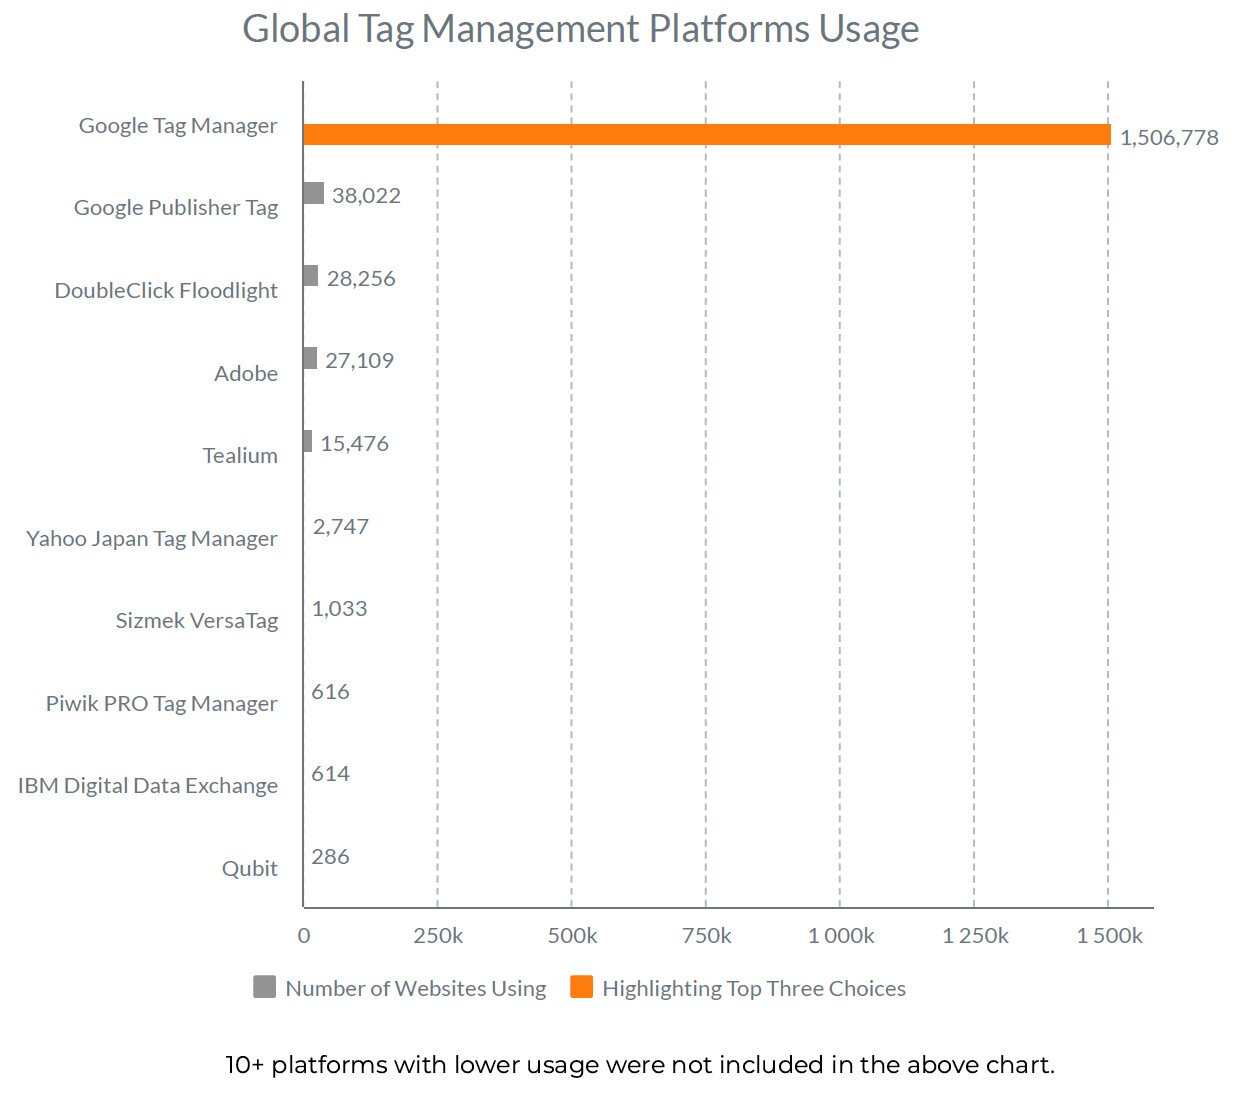Image resolution: width=1252 pixels, height=1112 pixels.
Task: Click the orange 'Highlighting Top Three Choices' legend swatch
Action: (x=581, y=987)
